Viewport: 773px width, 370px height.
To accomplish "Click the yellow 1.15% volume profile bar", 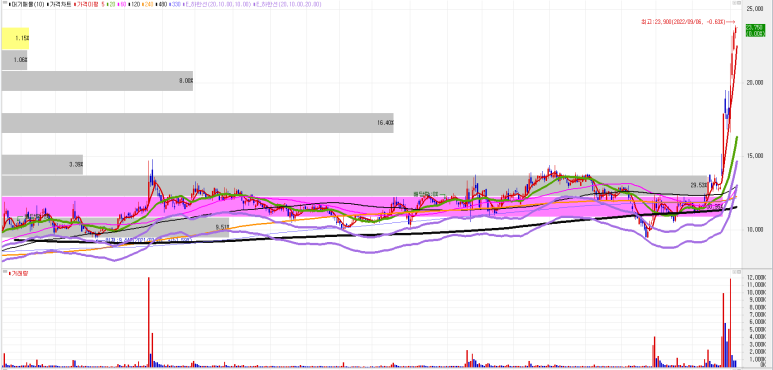I will coord(15,38).
